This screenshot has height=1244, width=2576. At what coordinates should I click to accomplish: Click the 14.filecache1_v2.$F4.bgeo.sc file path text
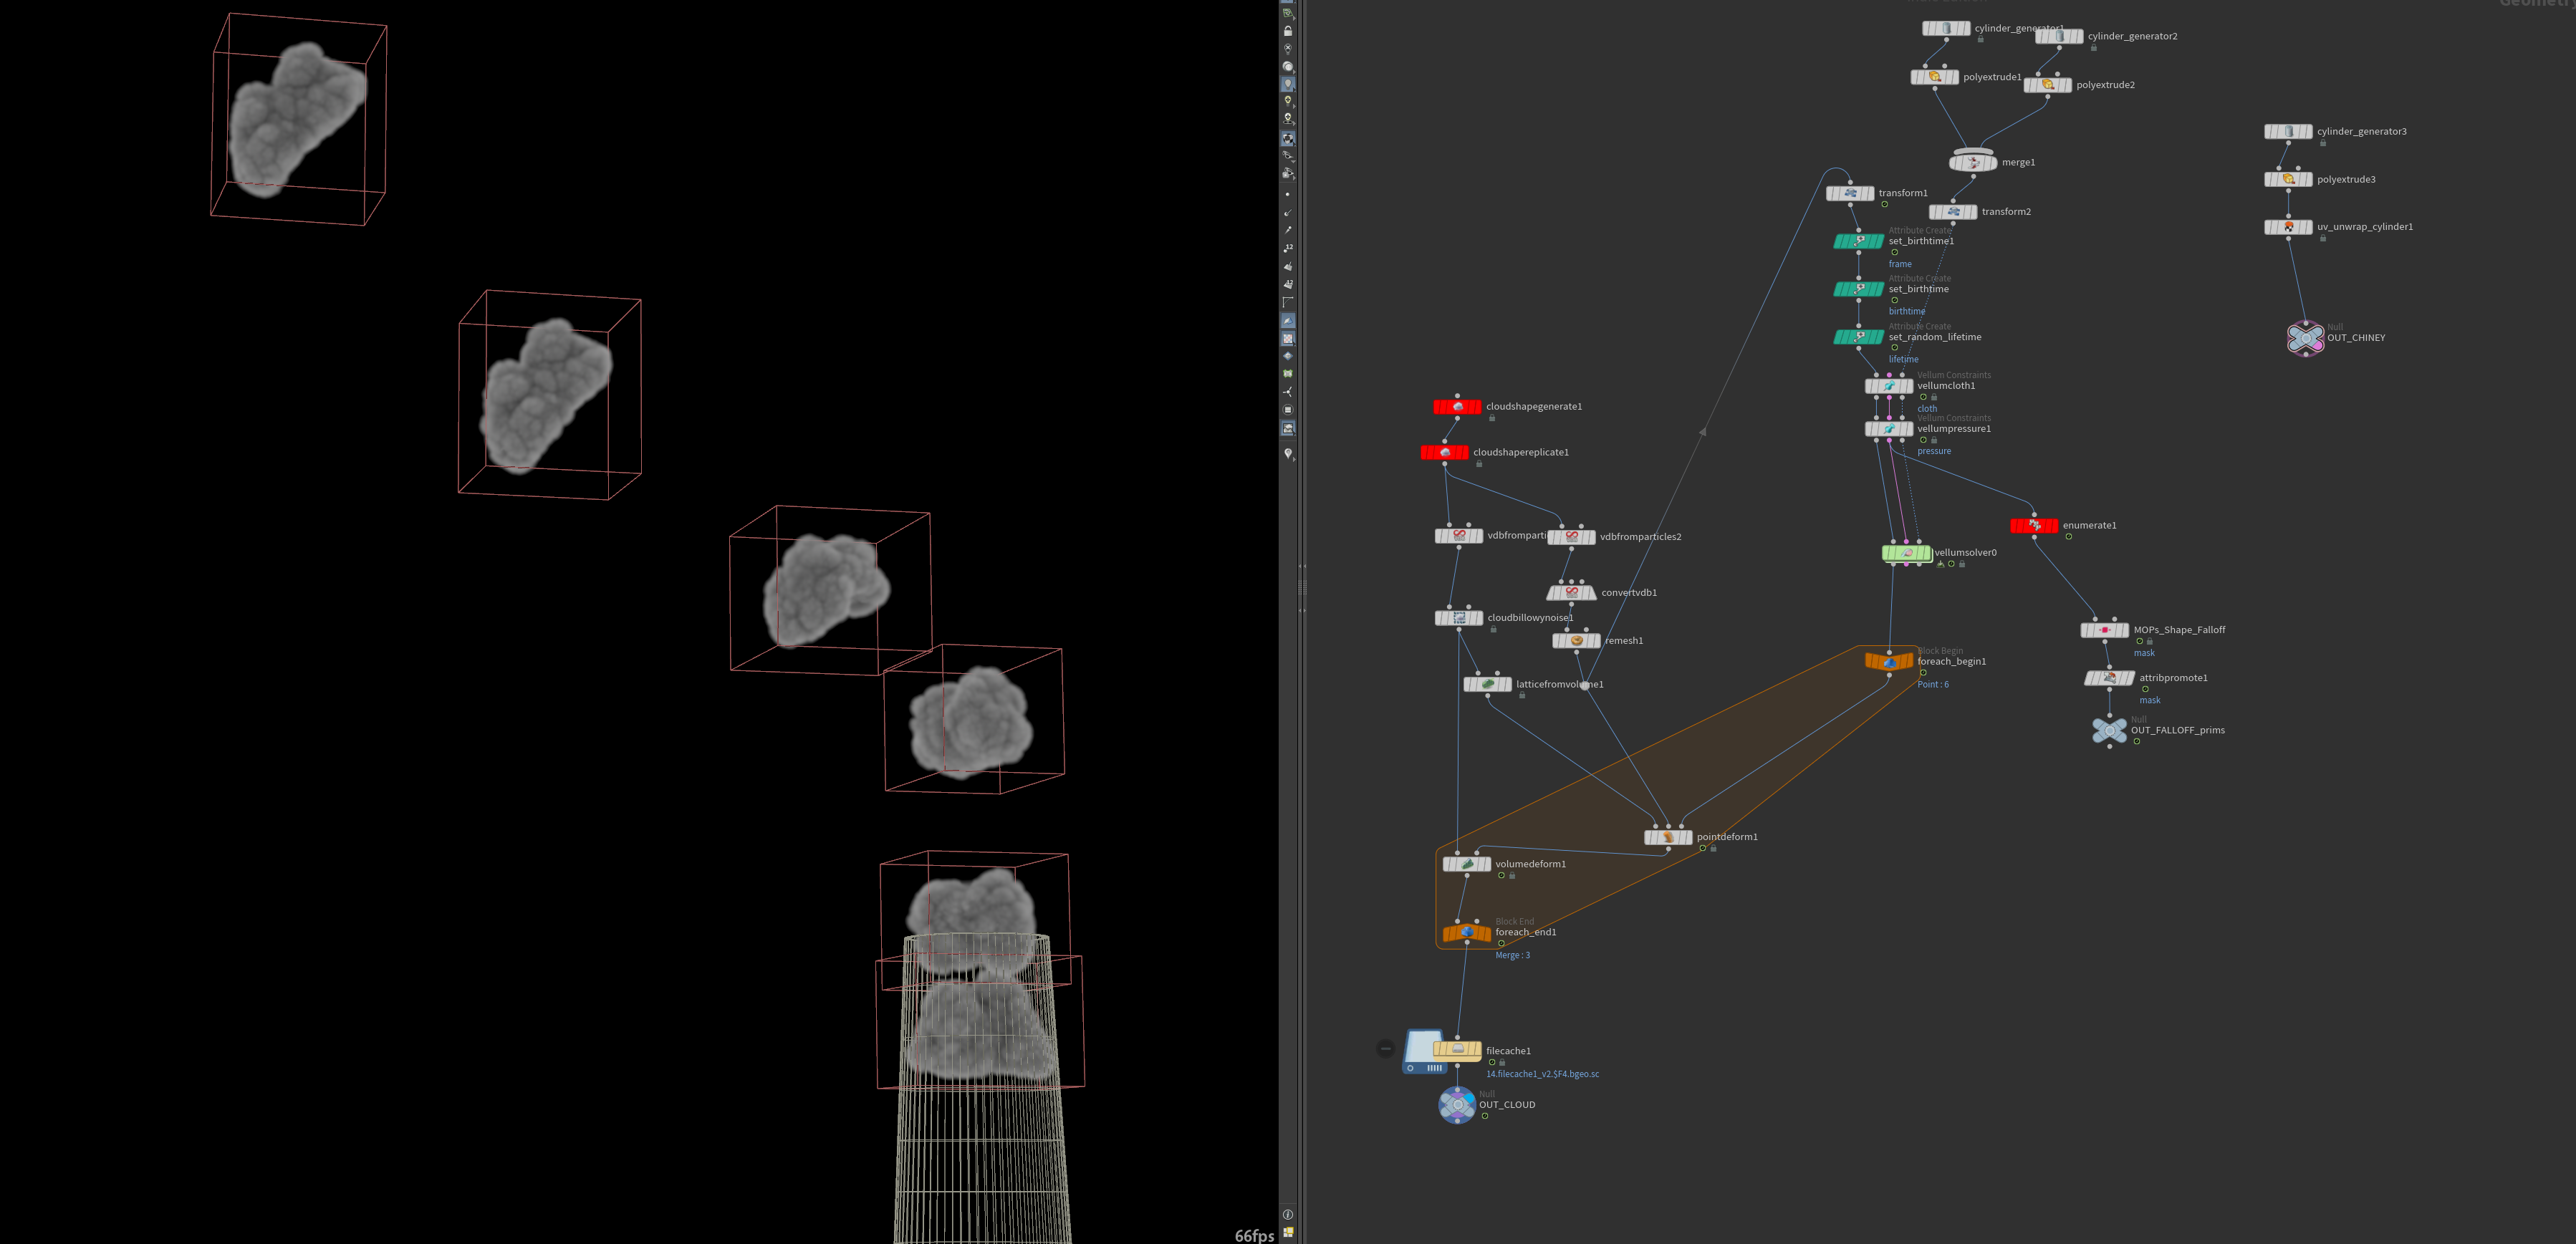(x=1542, y=1074)
